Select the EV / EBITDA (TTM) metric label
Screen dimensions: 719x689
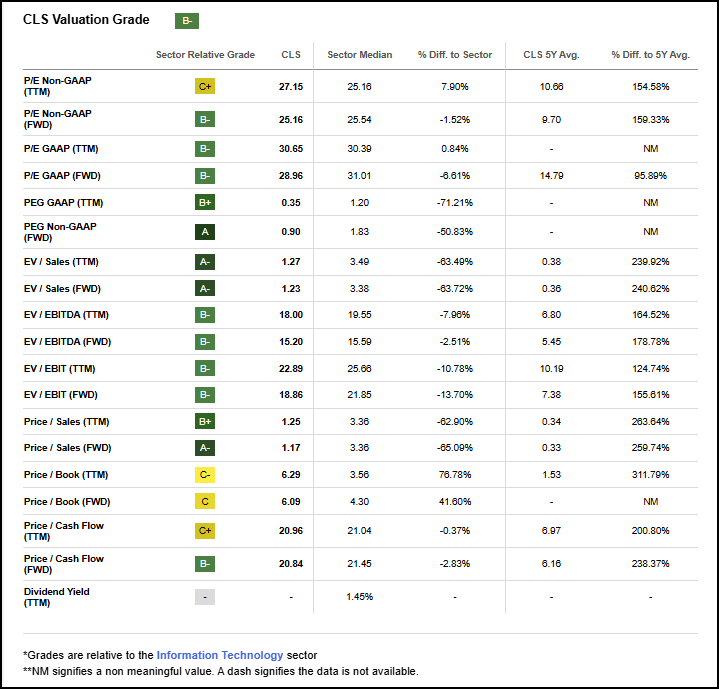click(x=66, y=314)
